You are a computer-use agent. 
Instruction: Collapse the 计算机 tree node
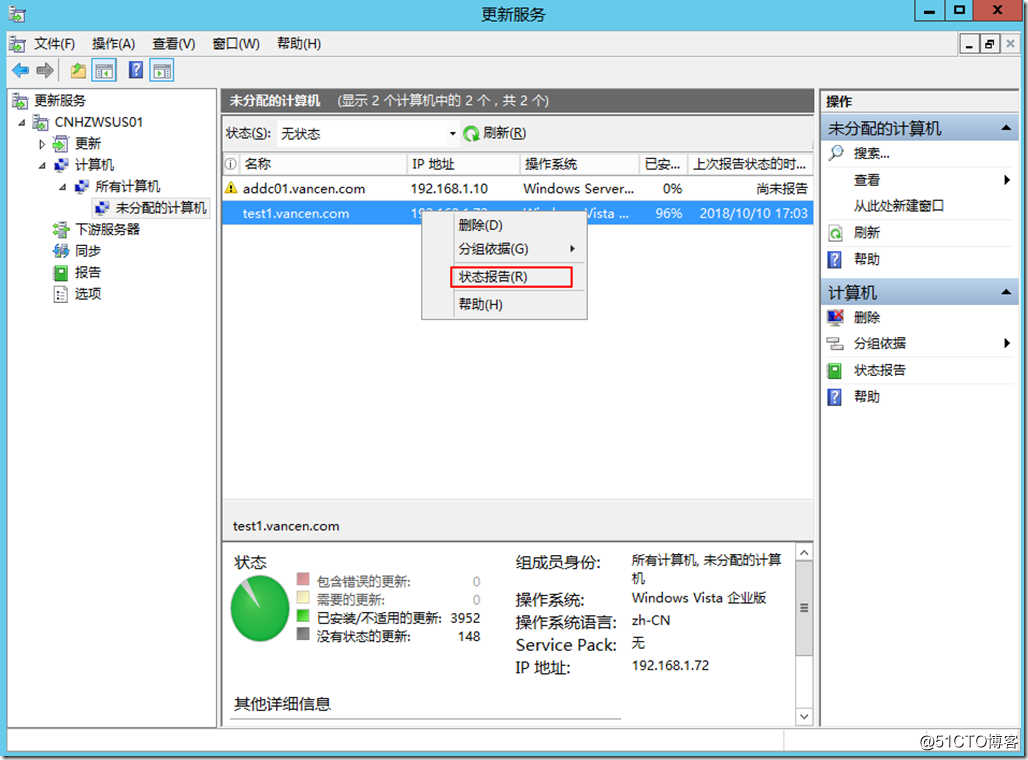tap(42, 165)
